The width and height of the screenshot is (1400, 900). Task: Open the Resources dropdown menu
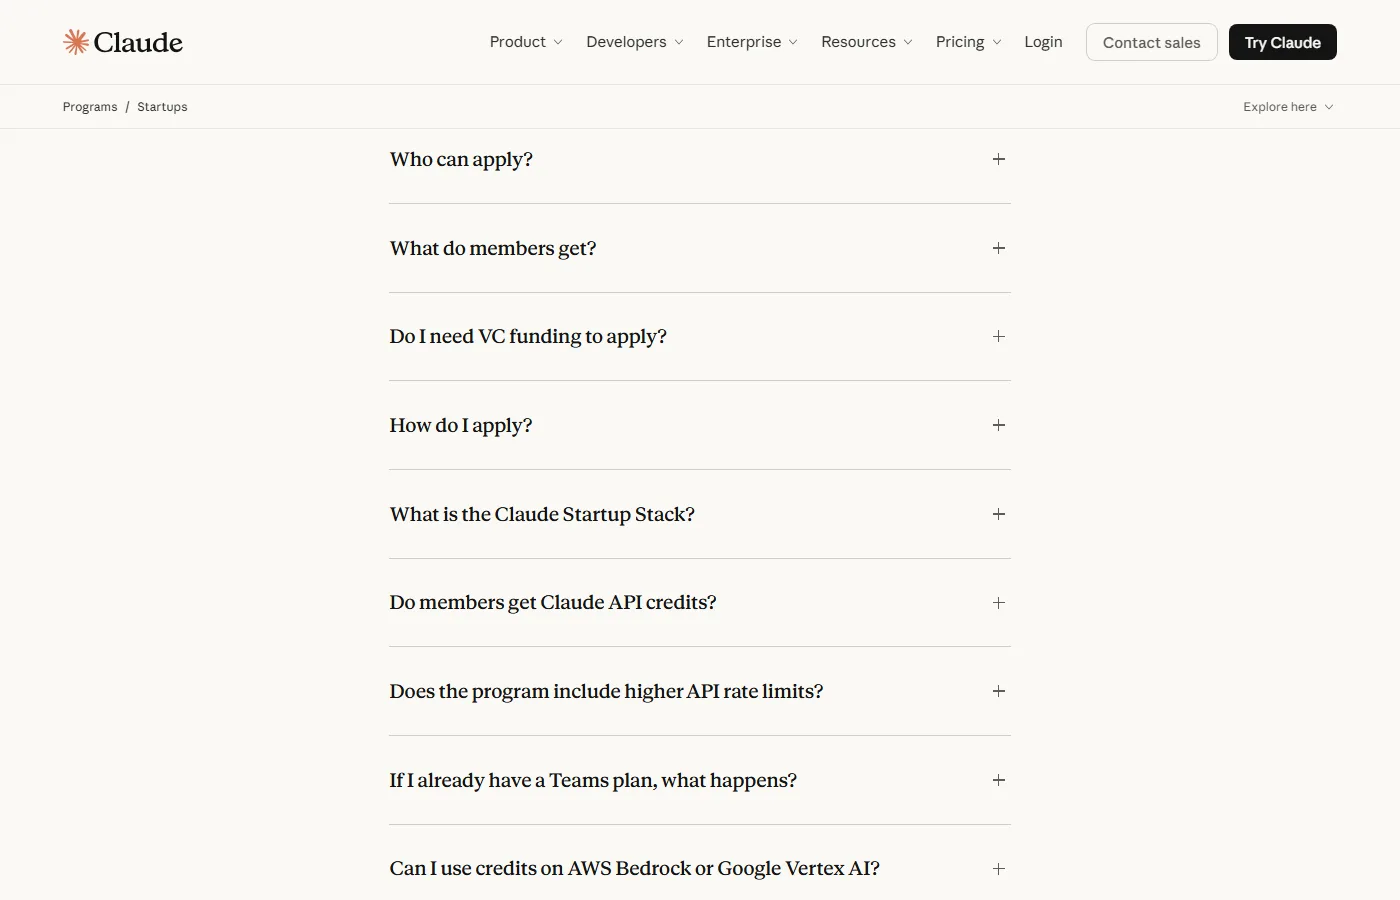(x=867, y=42)
